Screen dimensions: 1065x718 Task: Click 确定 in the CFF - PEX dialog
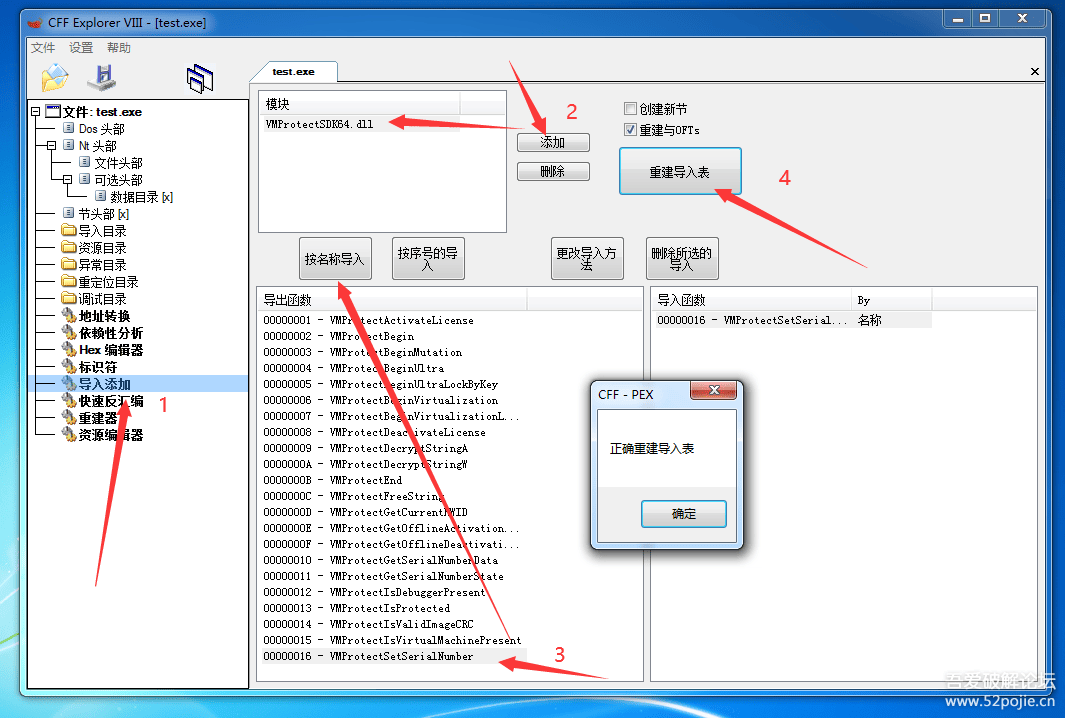(683, 514)
